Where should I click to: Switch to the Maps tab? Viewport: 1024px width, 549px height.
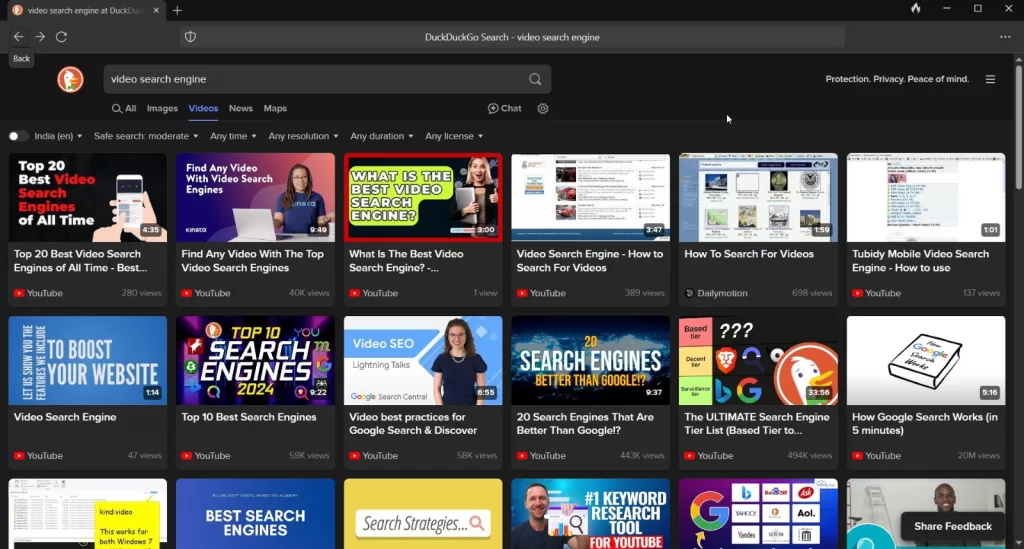pos(275,108)
